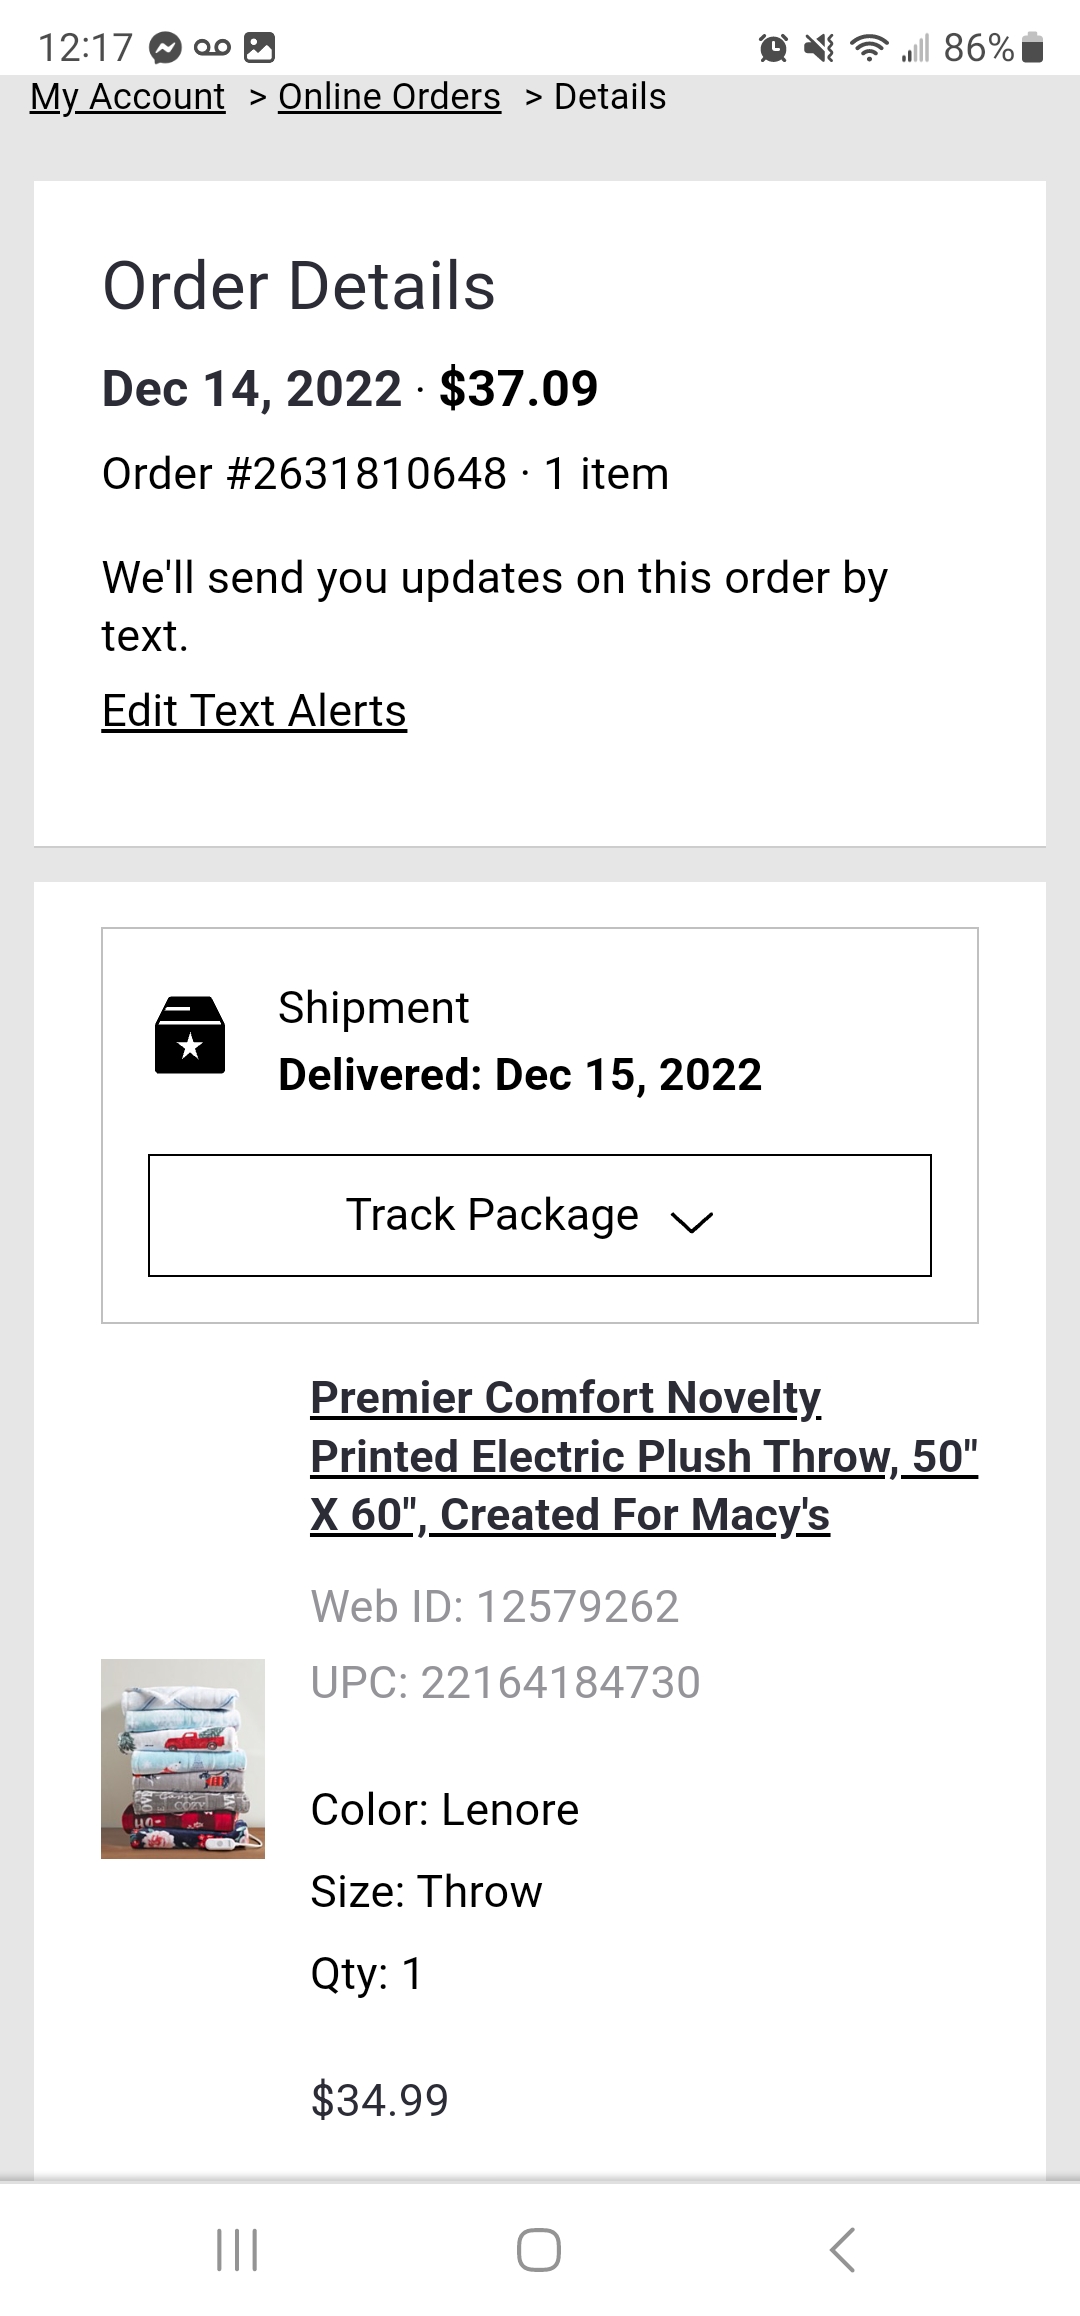Open Messenger notification icon in status bar
The image size is (1080, 2316).
pos(165,47)
